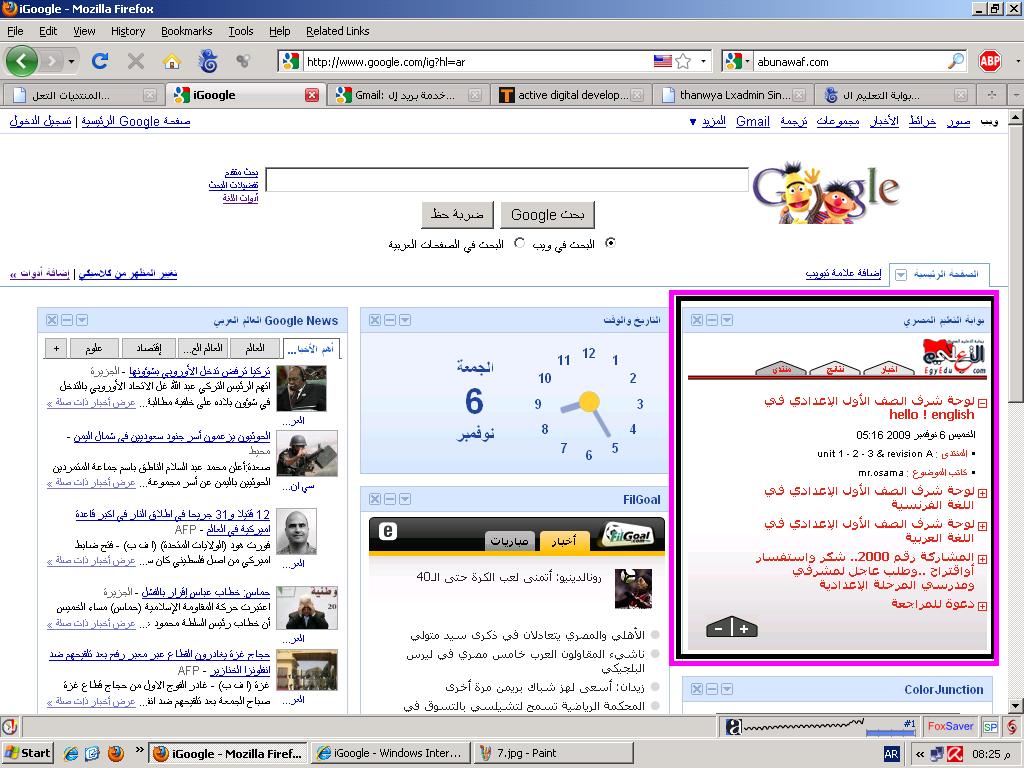
Task: Open the 'ترجمة' translate link
Action: click(793, 121)
